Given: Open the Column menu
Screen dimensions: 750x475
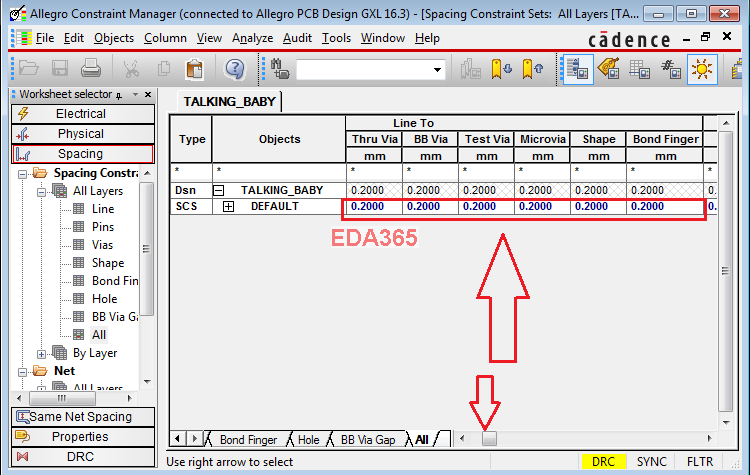Looking at the screenshot, I should coord(165,38).
